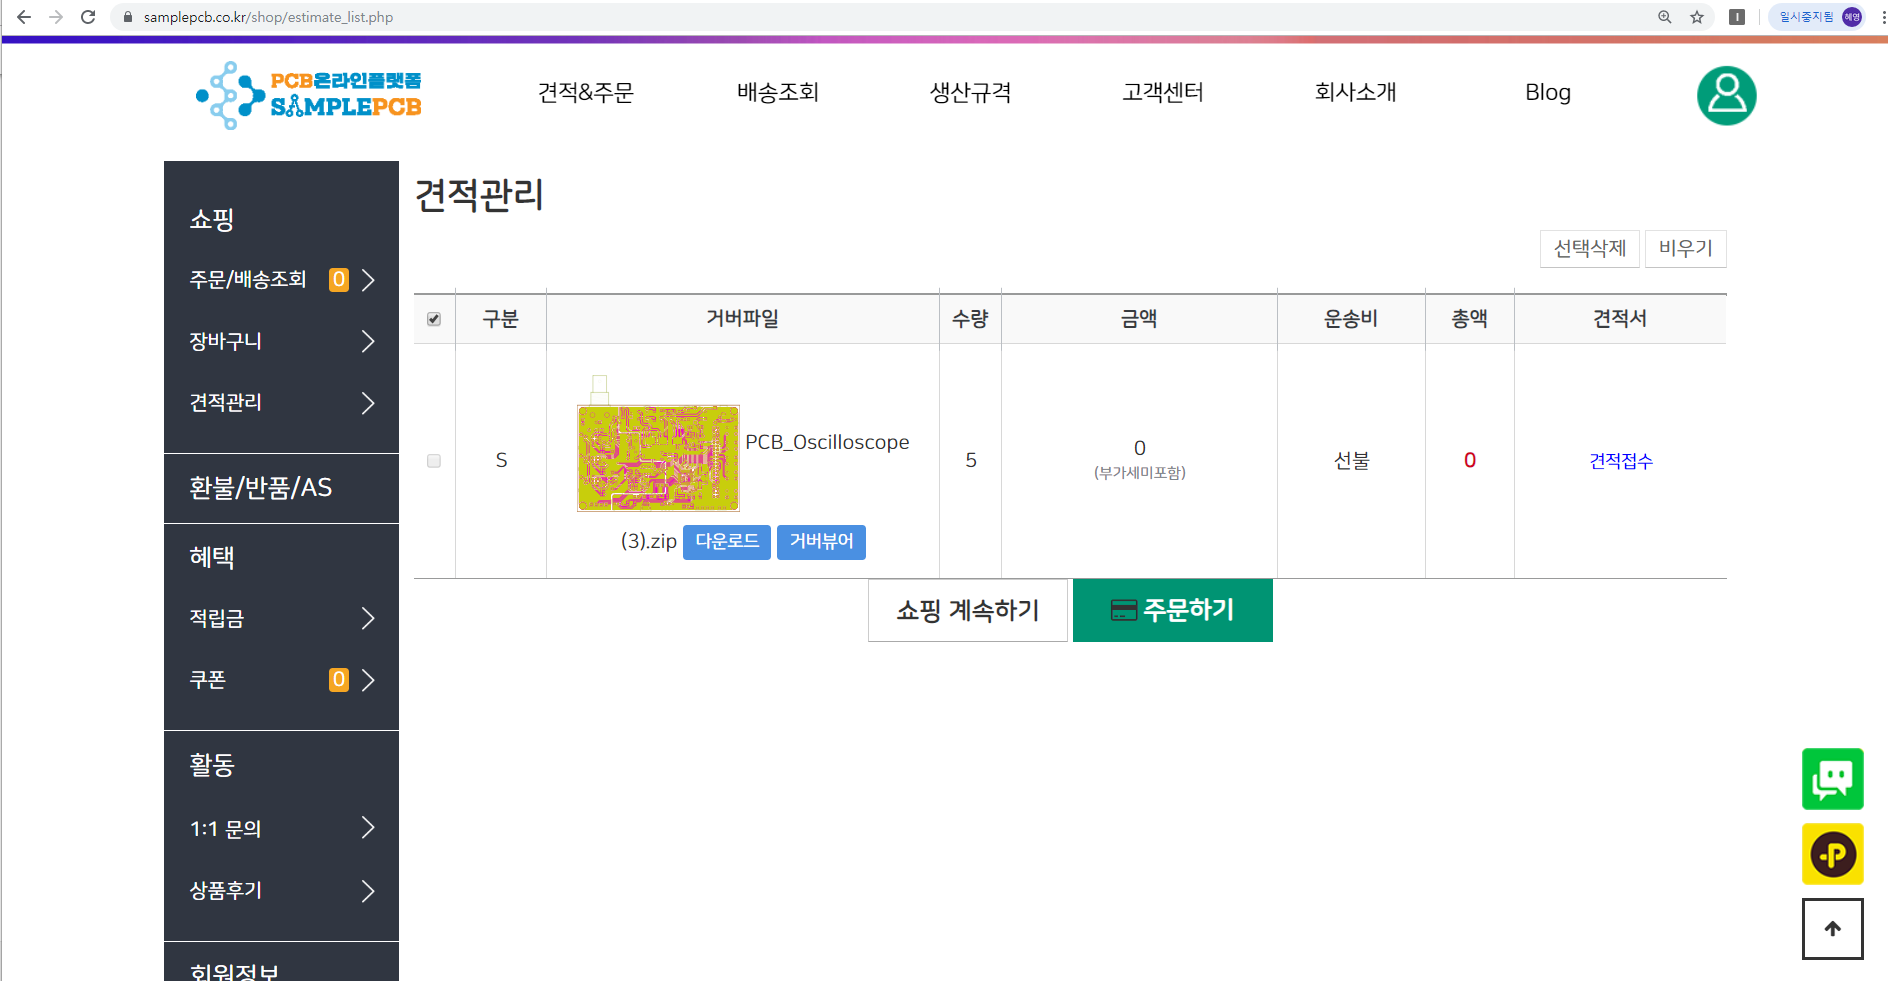Open the 견적&주문 menu
The image size is (1888, 981).
pos(586,92)
